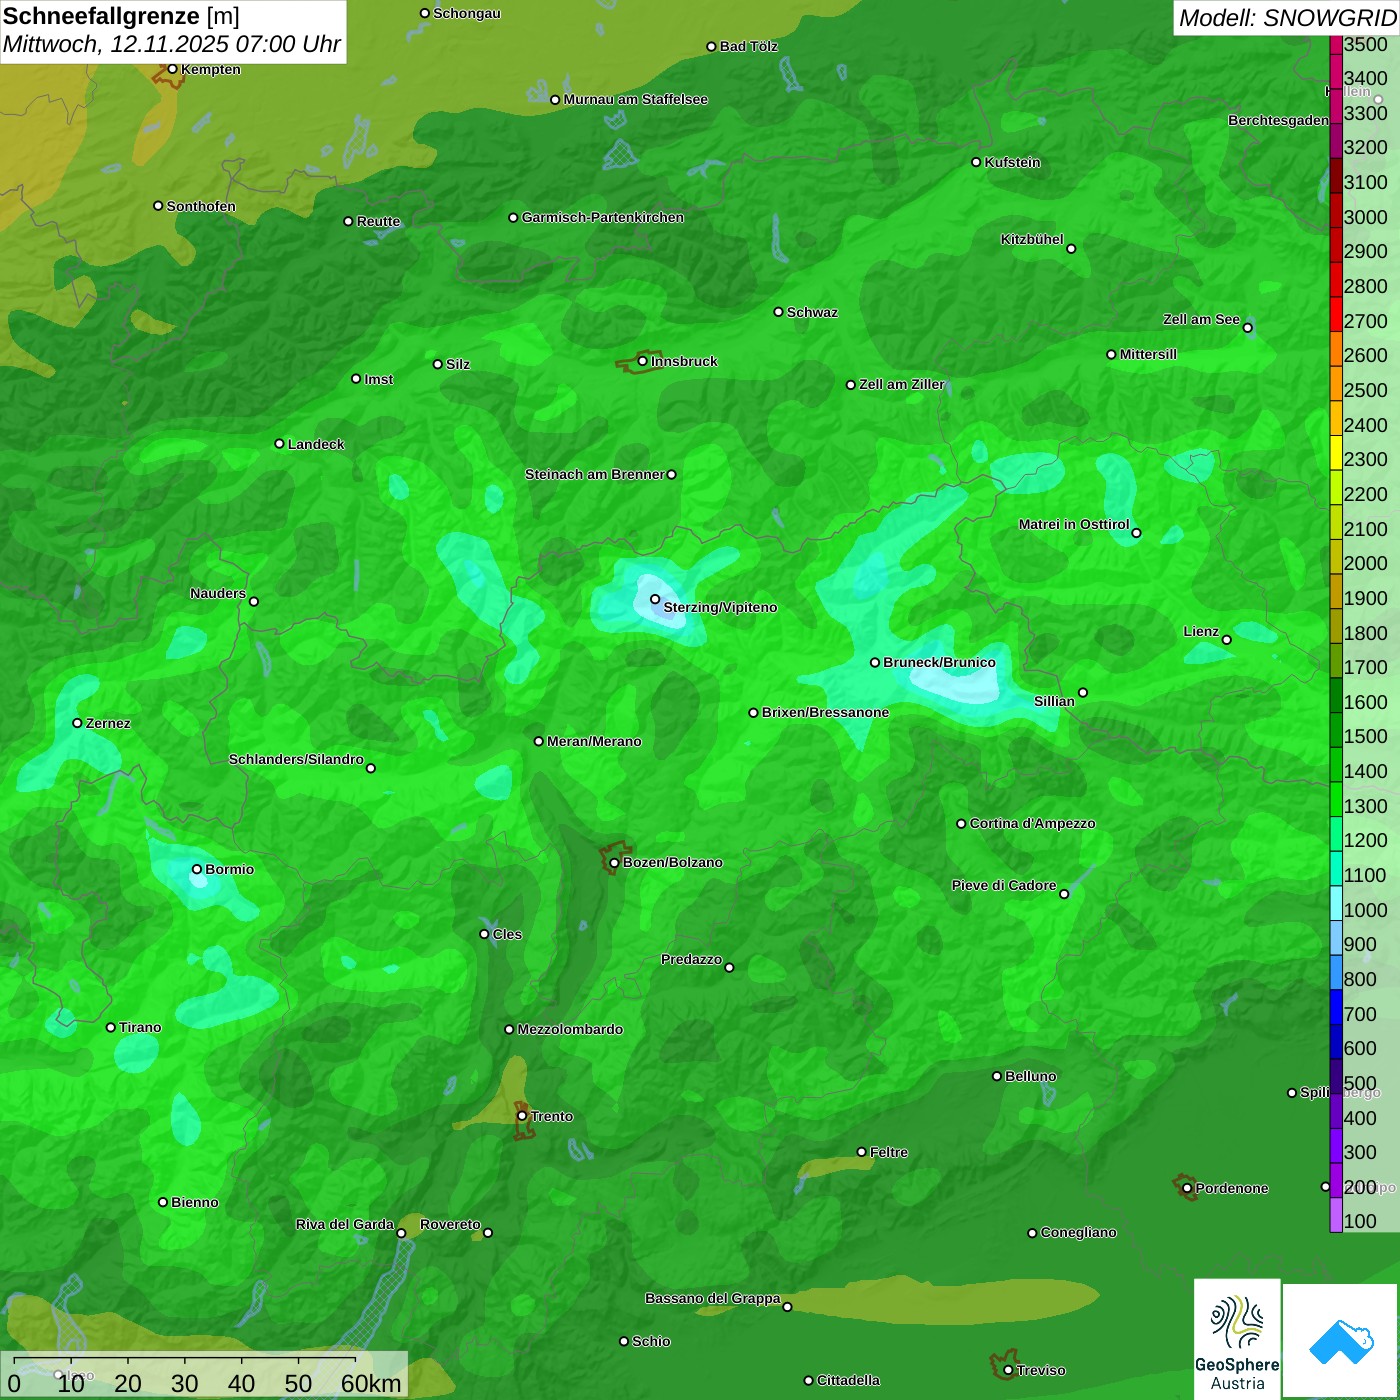Click the Zernez label
1400x1400 pixels.
(x=108, y=723)
